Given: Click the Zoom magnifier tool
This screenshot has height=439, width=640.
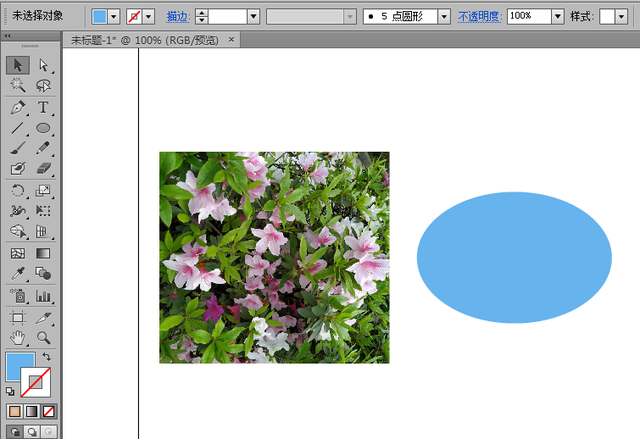Looking at the screenshot, I should point(43,337).
